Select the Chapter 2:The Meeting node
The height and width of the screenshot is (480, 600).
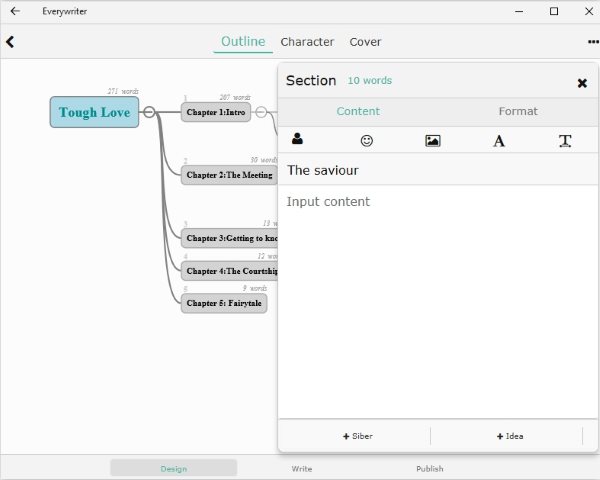pyautogui.click(x=229, y=175)
